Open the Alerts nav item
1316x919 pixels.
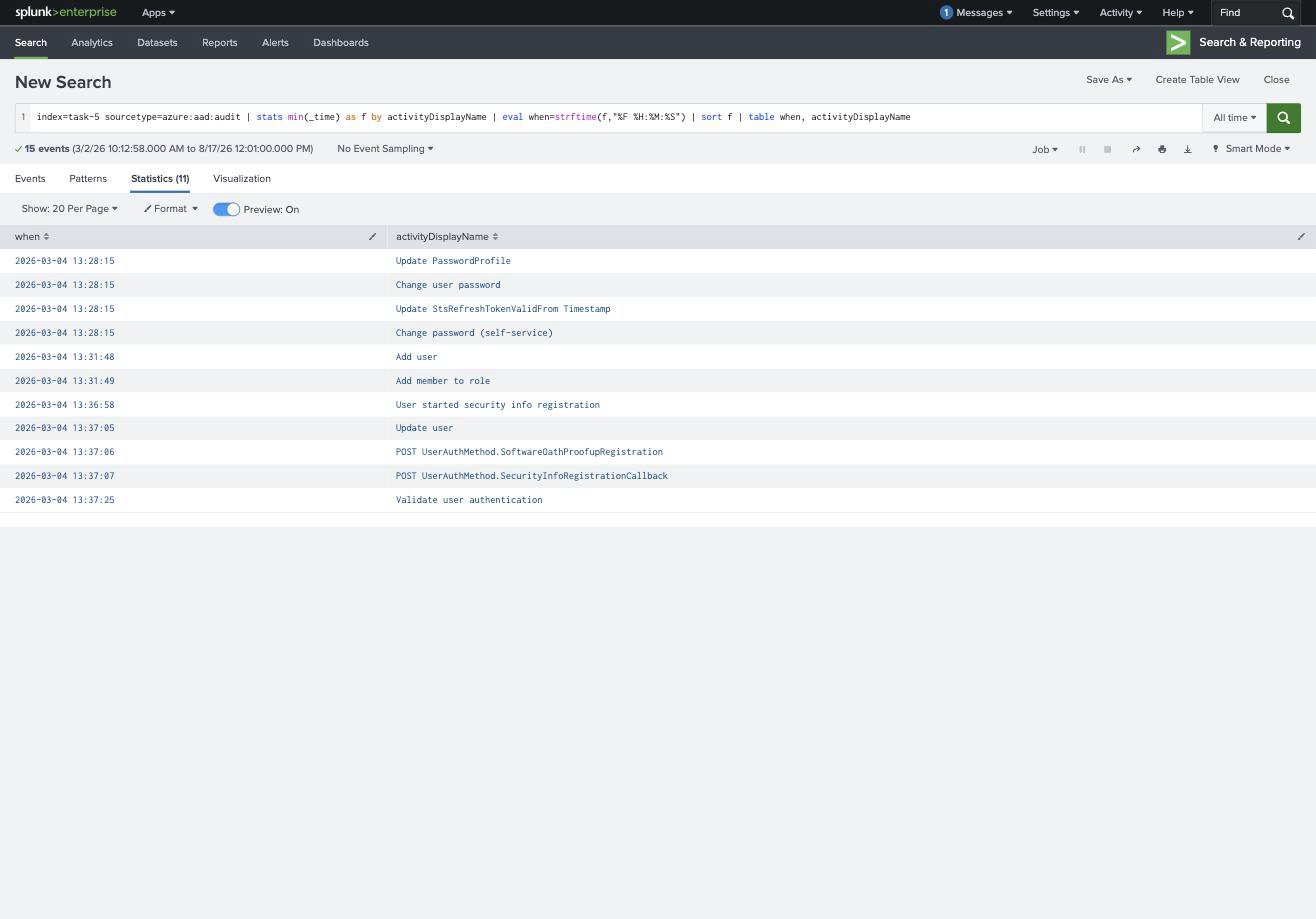275,43
